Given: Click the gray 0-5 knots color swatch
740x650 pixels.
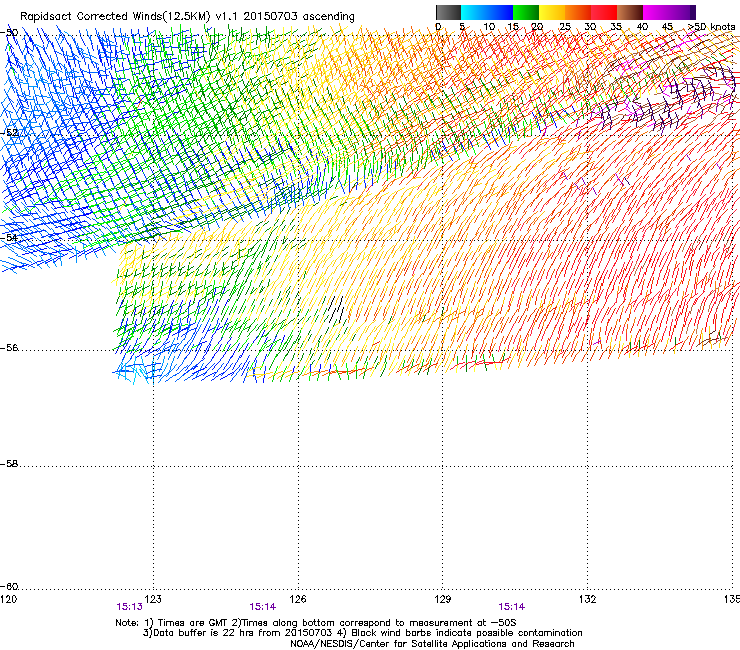Looking at the screenshot, I should pos(449,12).
